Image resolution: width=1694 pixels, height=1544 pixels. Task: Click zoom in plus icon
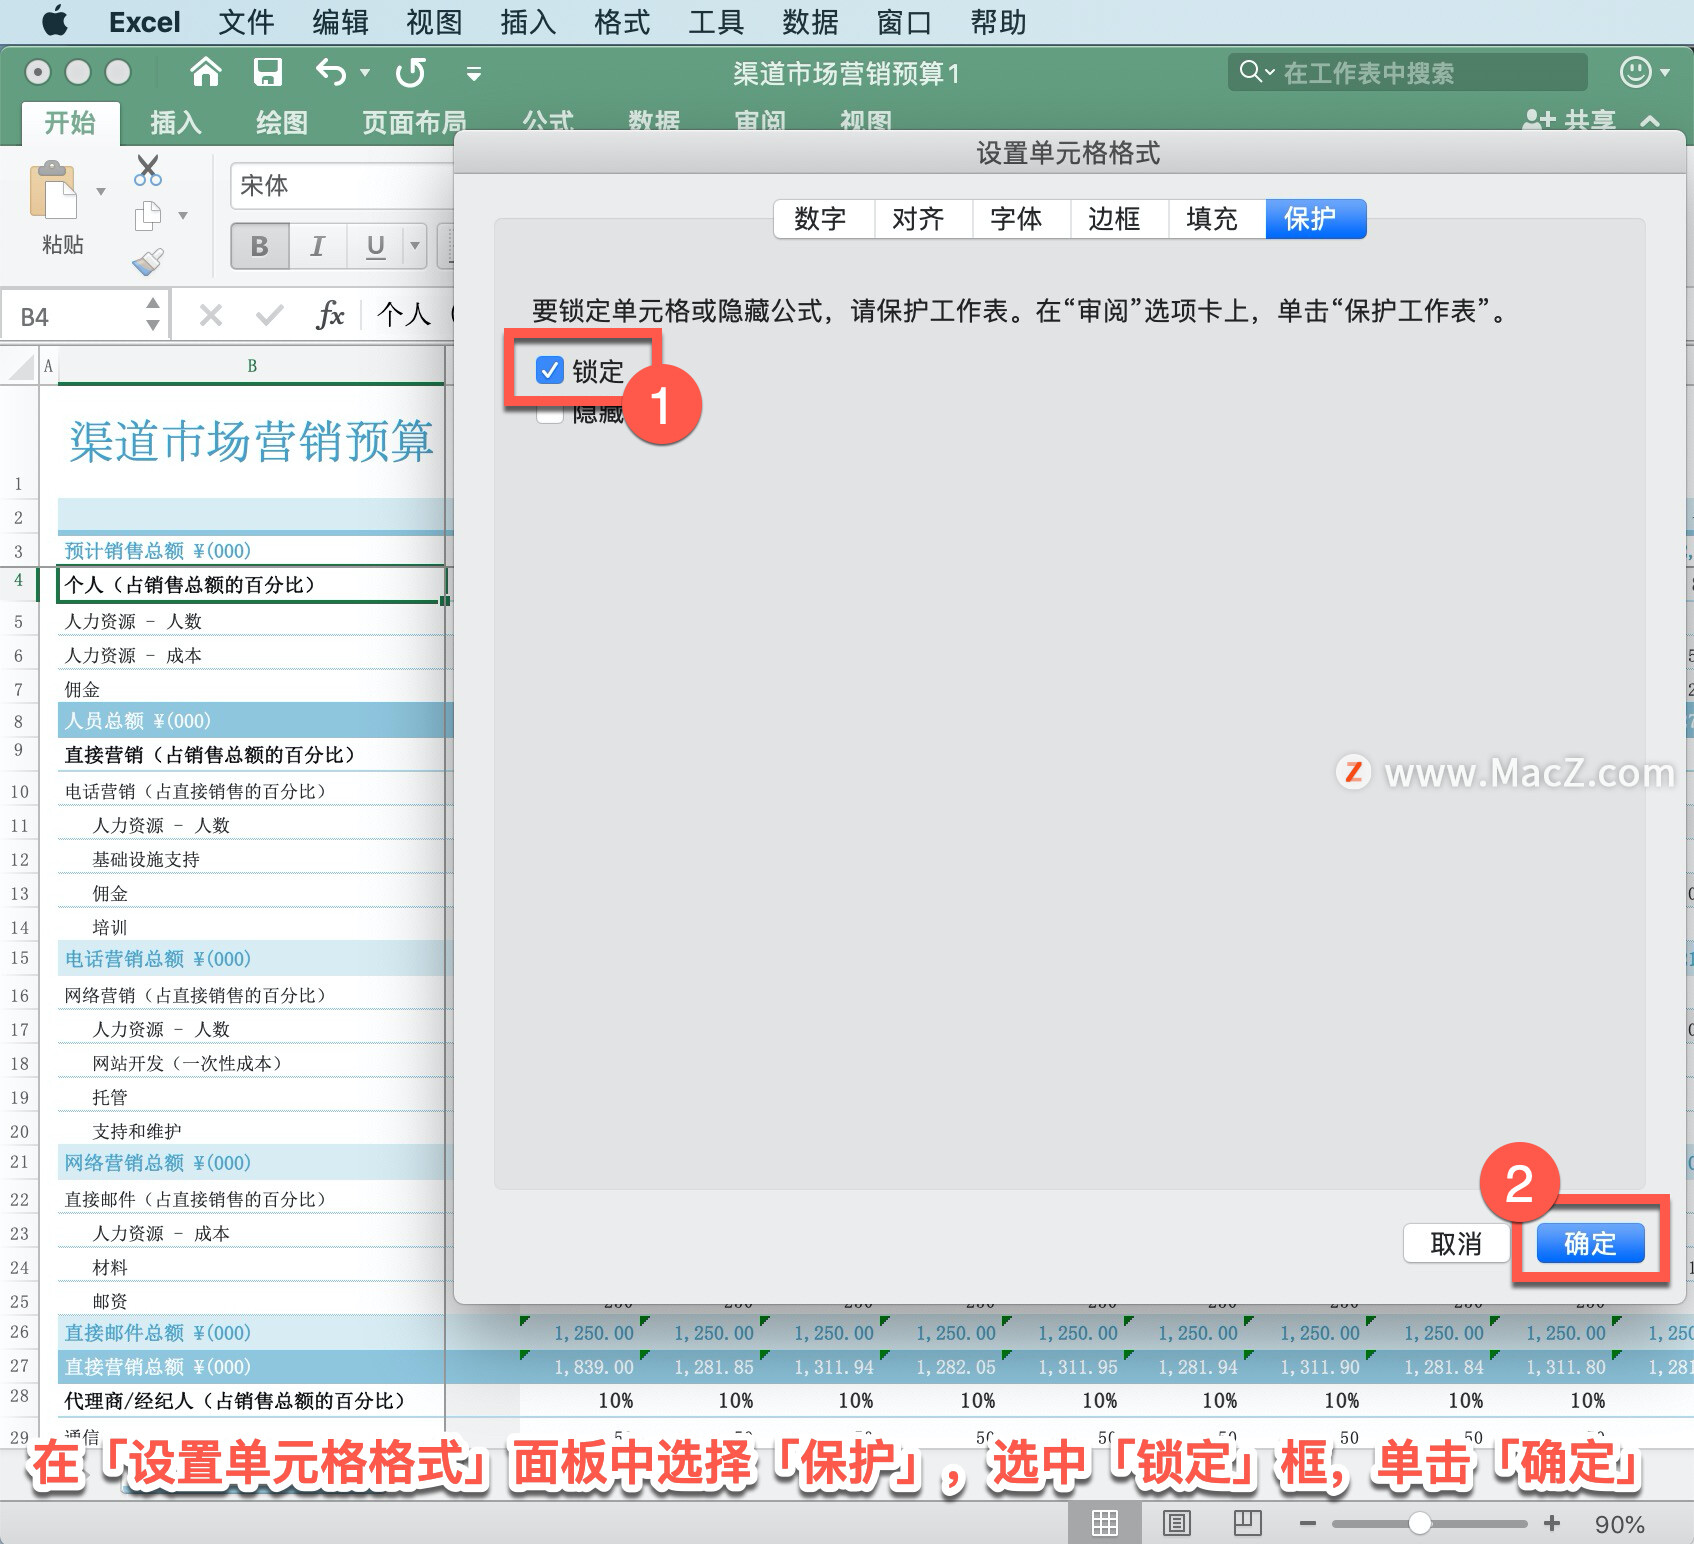pos(1552,1523)
